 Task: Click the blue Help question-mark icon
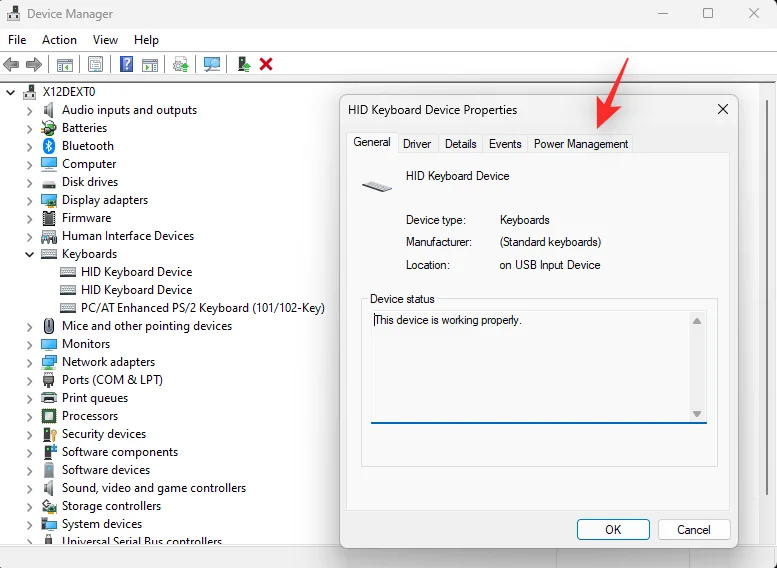[126, 64]
